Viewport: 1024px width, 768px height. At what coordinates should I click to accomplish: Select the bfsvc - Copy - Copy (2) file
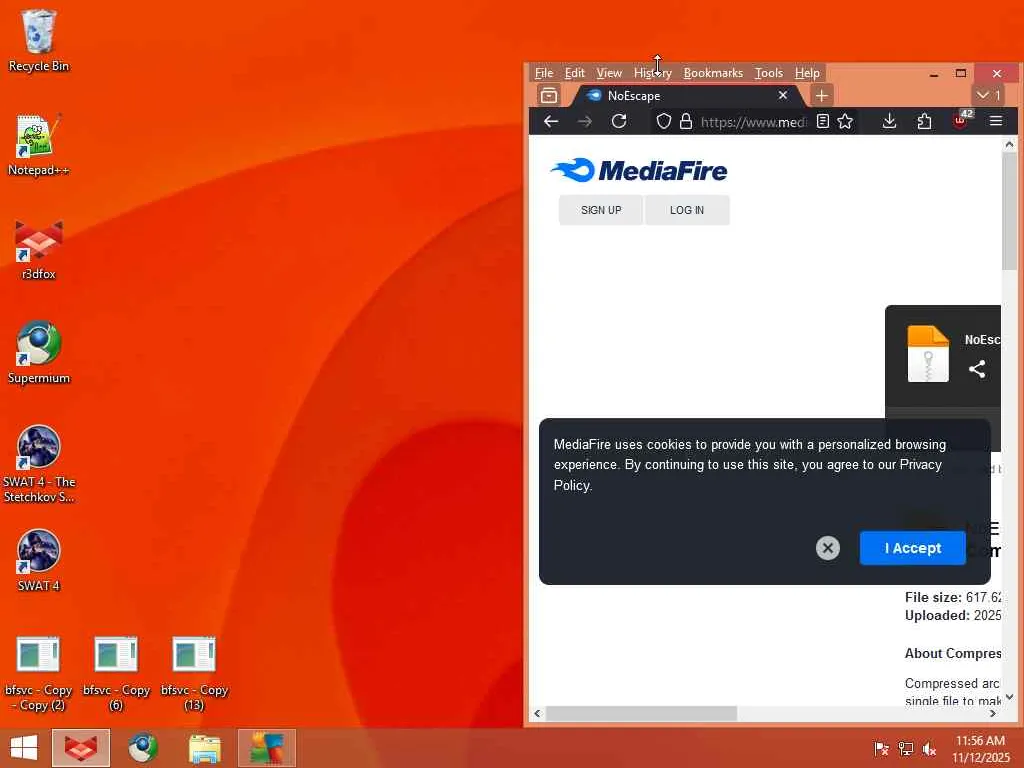[39, 673]
